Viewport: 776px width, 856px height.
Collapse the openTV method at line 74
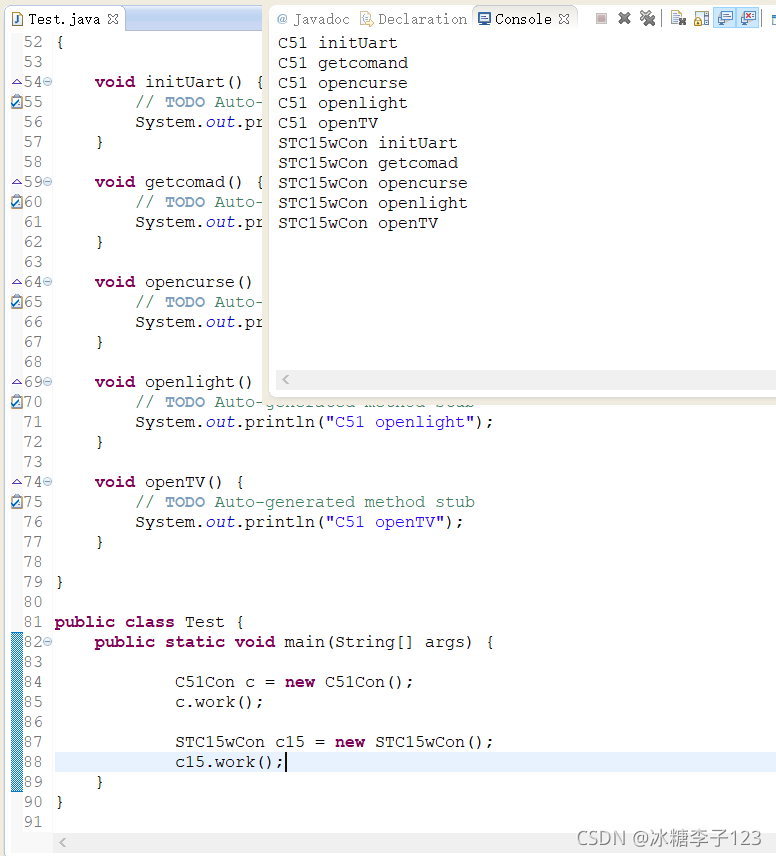tap(48, 482)
